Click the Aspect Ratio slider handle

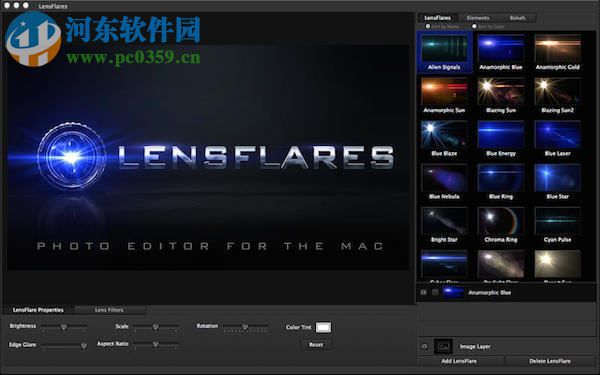coord(155,345)
